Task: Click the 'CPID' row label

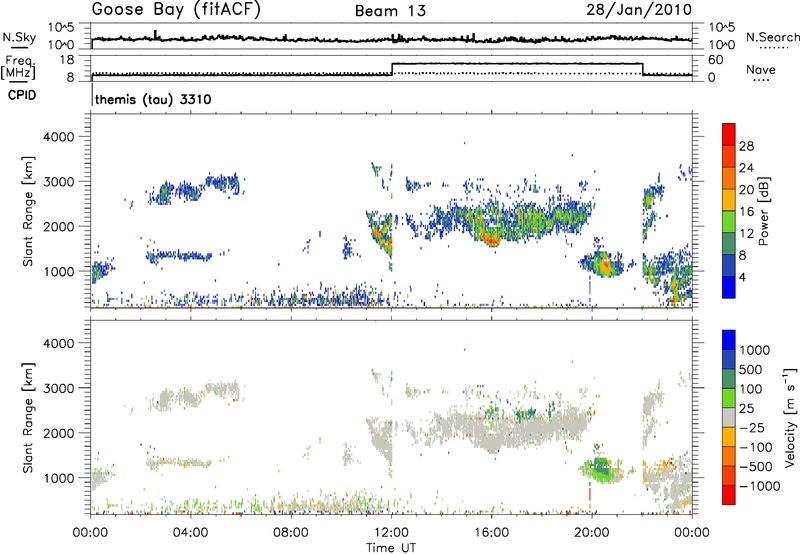Action: (x=22, y=95)
